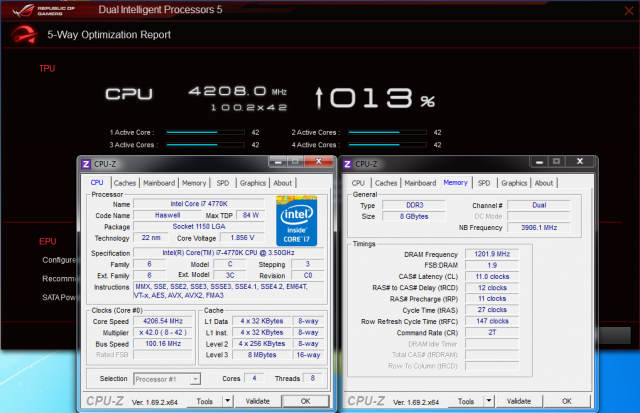Close the Dual Intelligent Processors 5 window

[629, 11]
